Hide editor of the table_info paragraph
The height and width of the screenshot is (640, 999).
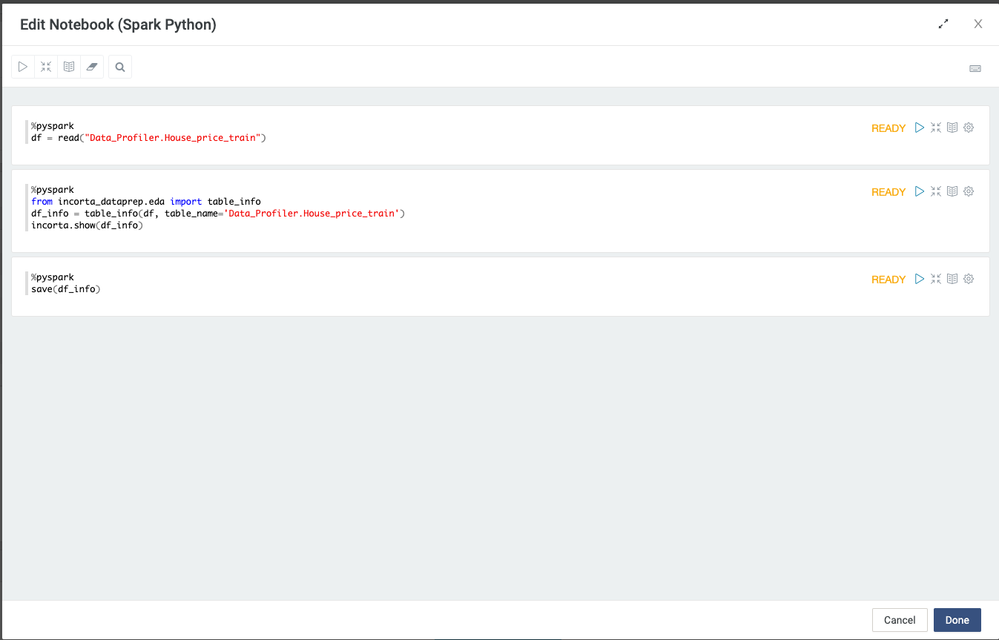pyautogui.click(x=936, y=192)
